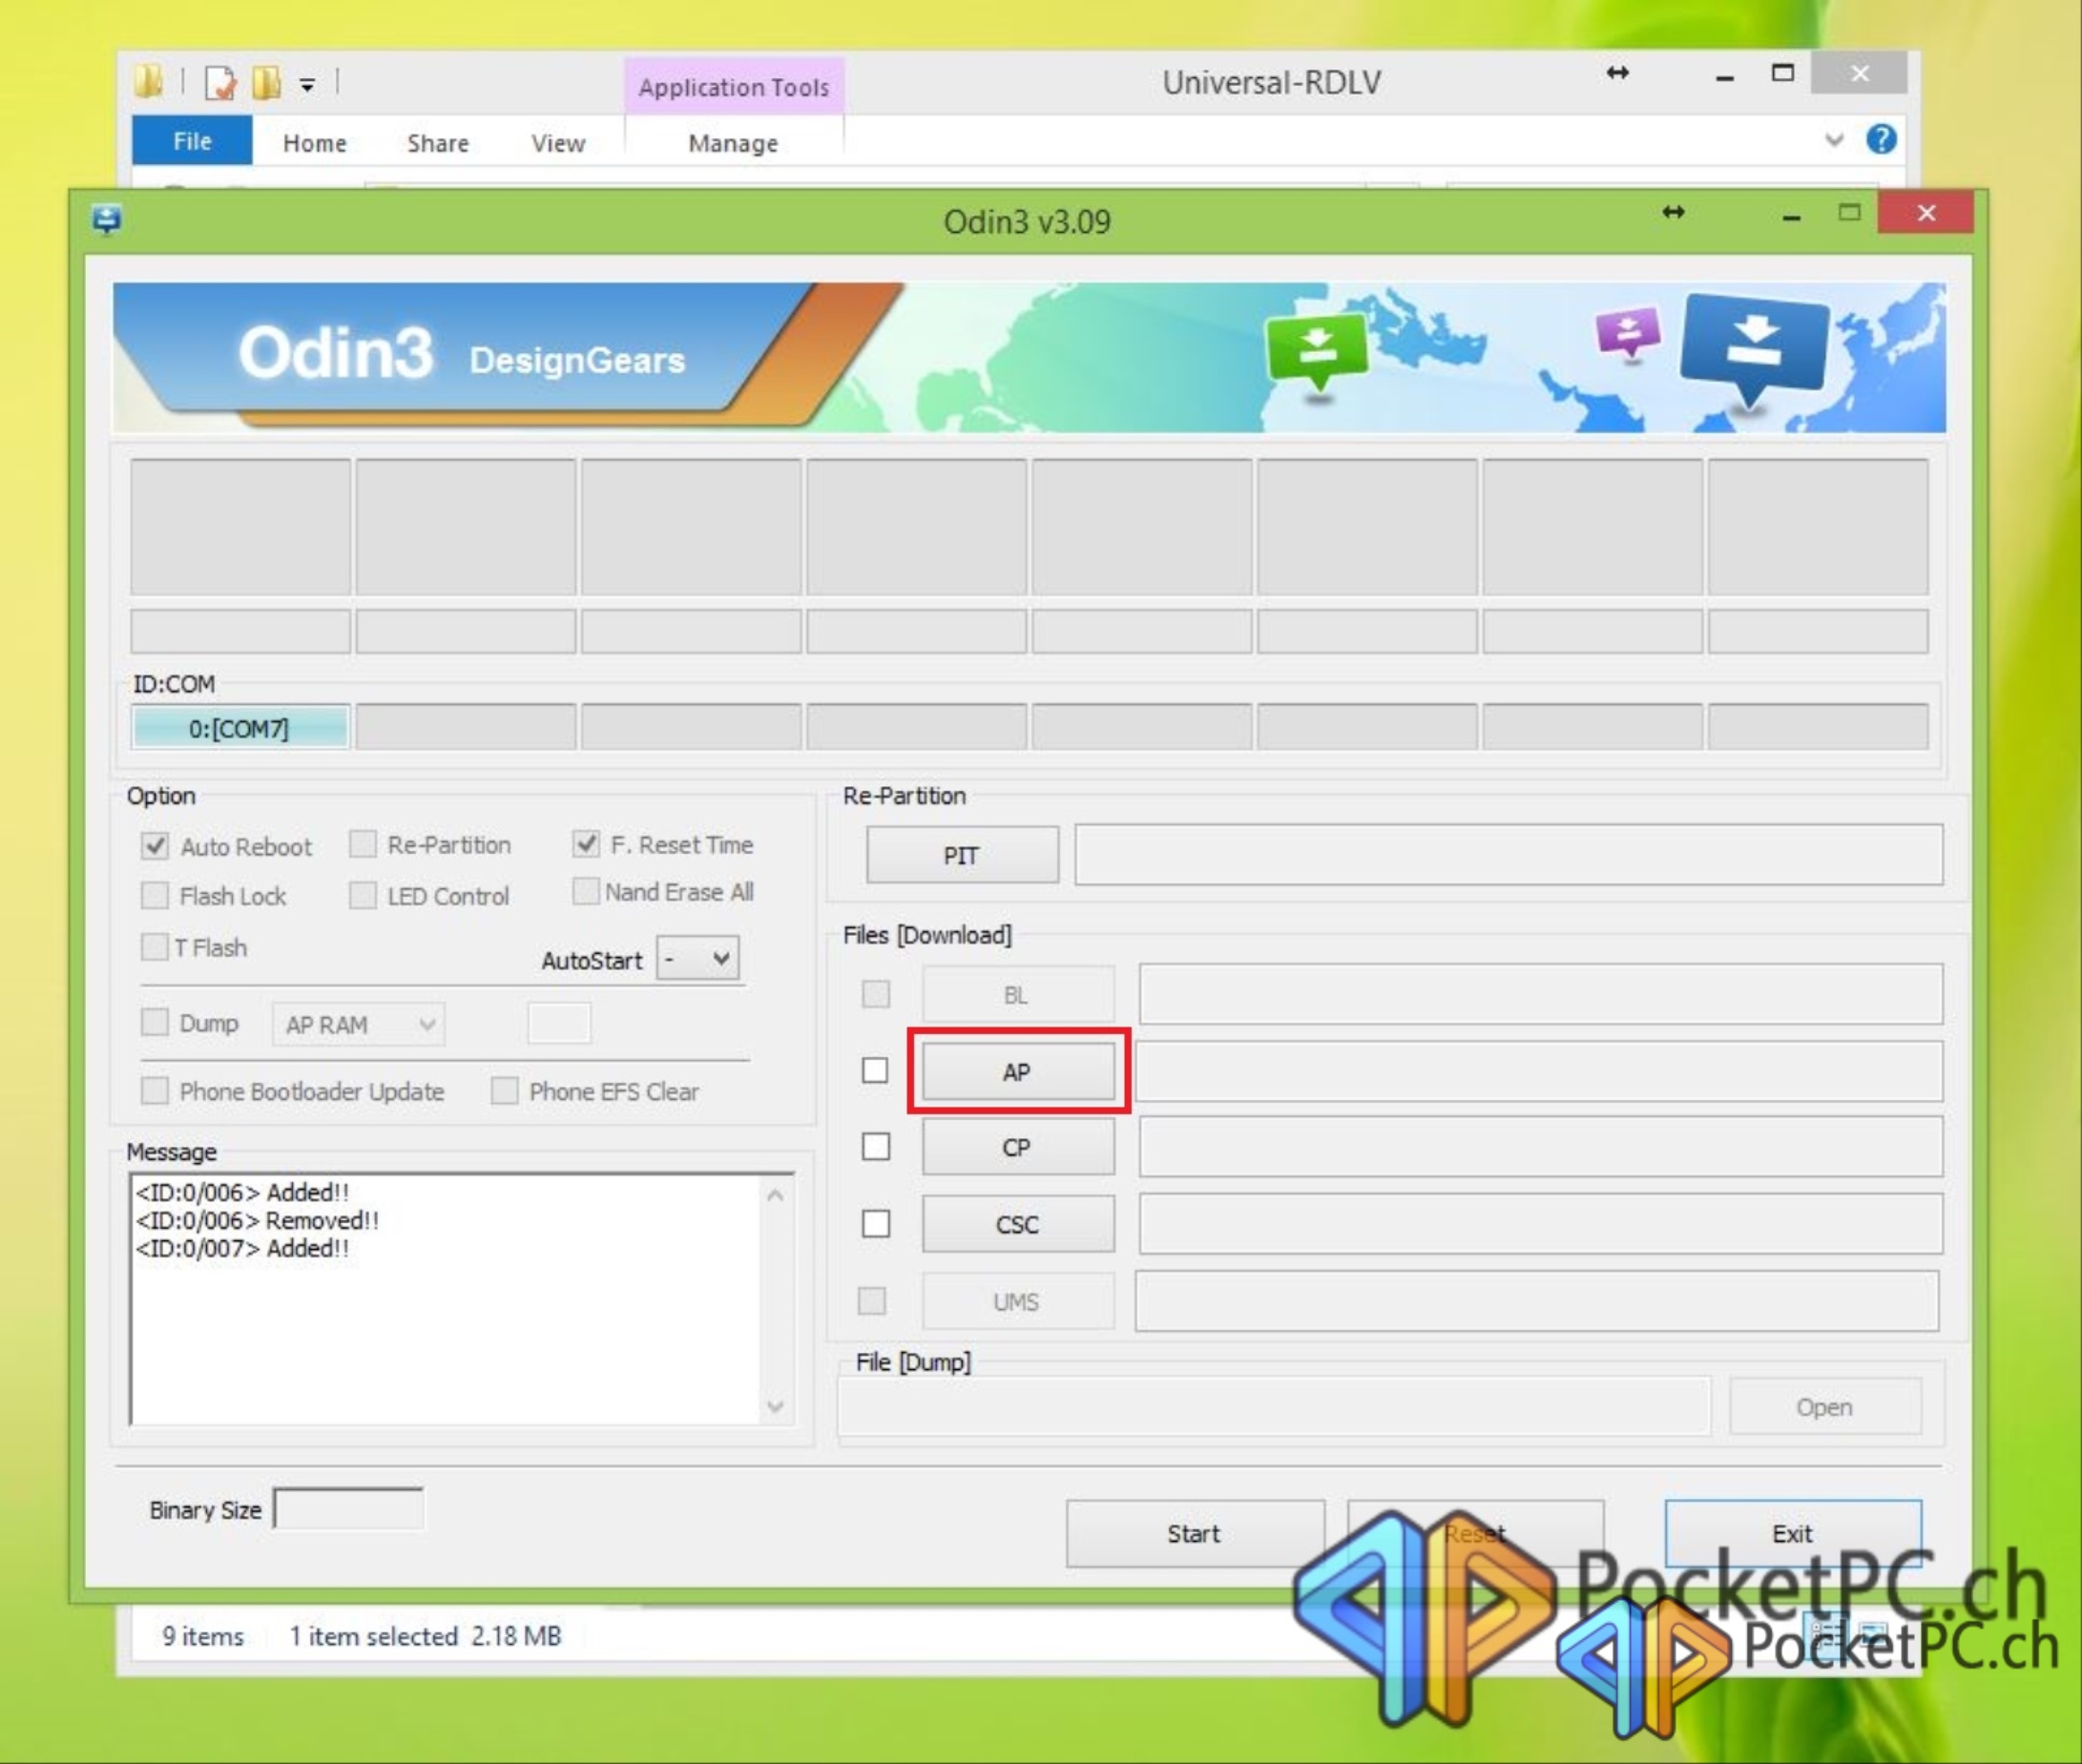Enable the Dump checkbox
Screen dimensions: 2082x1764
155,1022
